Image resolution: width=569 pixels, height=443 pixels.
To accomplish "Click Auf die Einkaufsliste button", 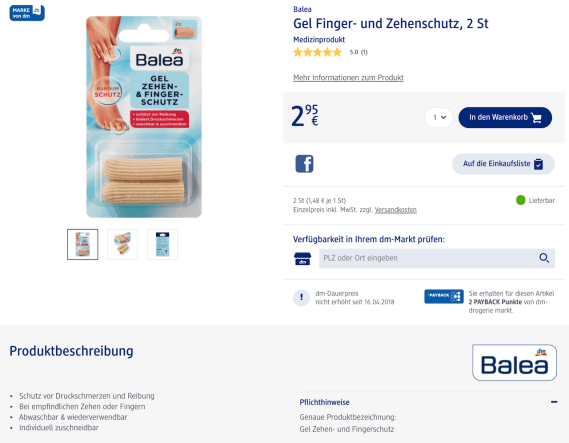I will tap(503, 164).
